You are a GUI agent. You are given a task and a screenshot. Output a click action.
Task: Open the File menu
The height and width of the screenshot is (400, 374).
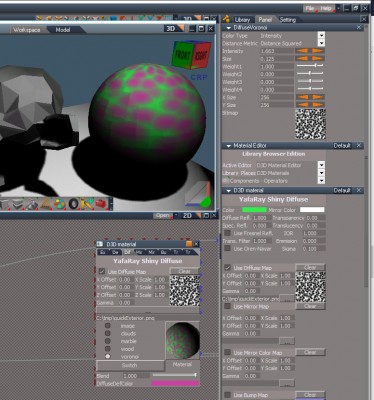coord(310,8)
